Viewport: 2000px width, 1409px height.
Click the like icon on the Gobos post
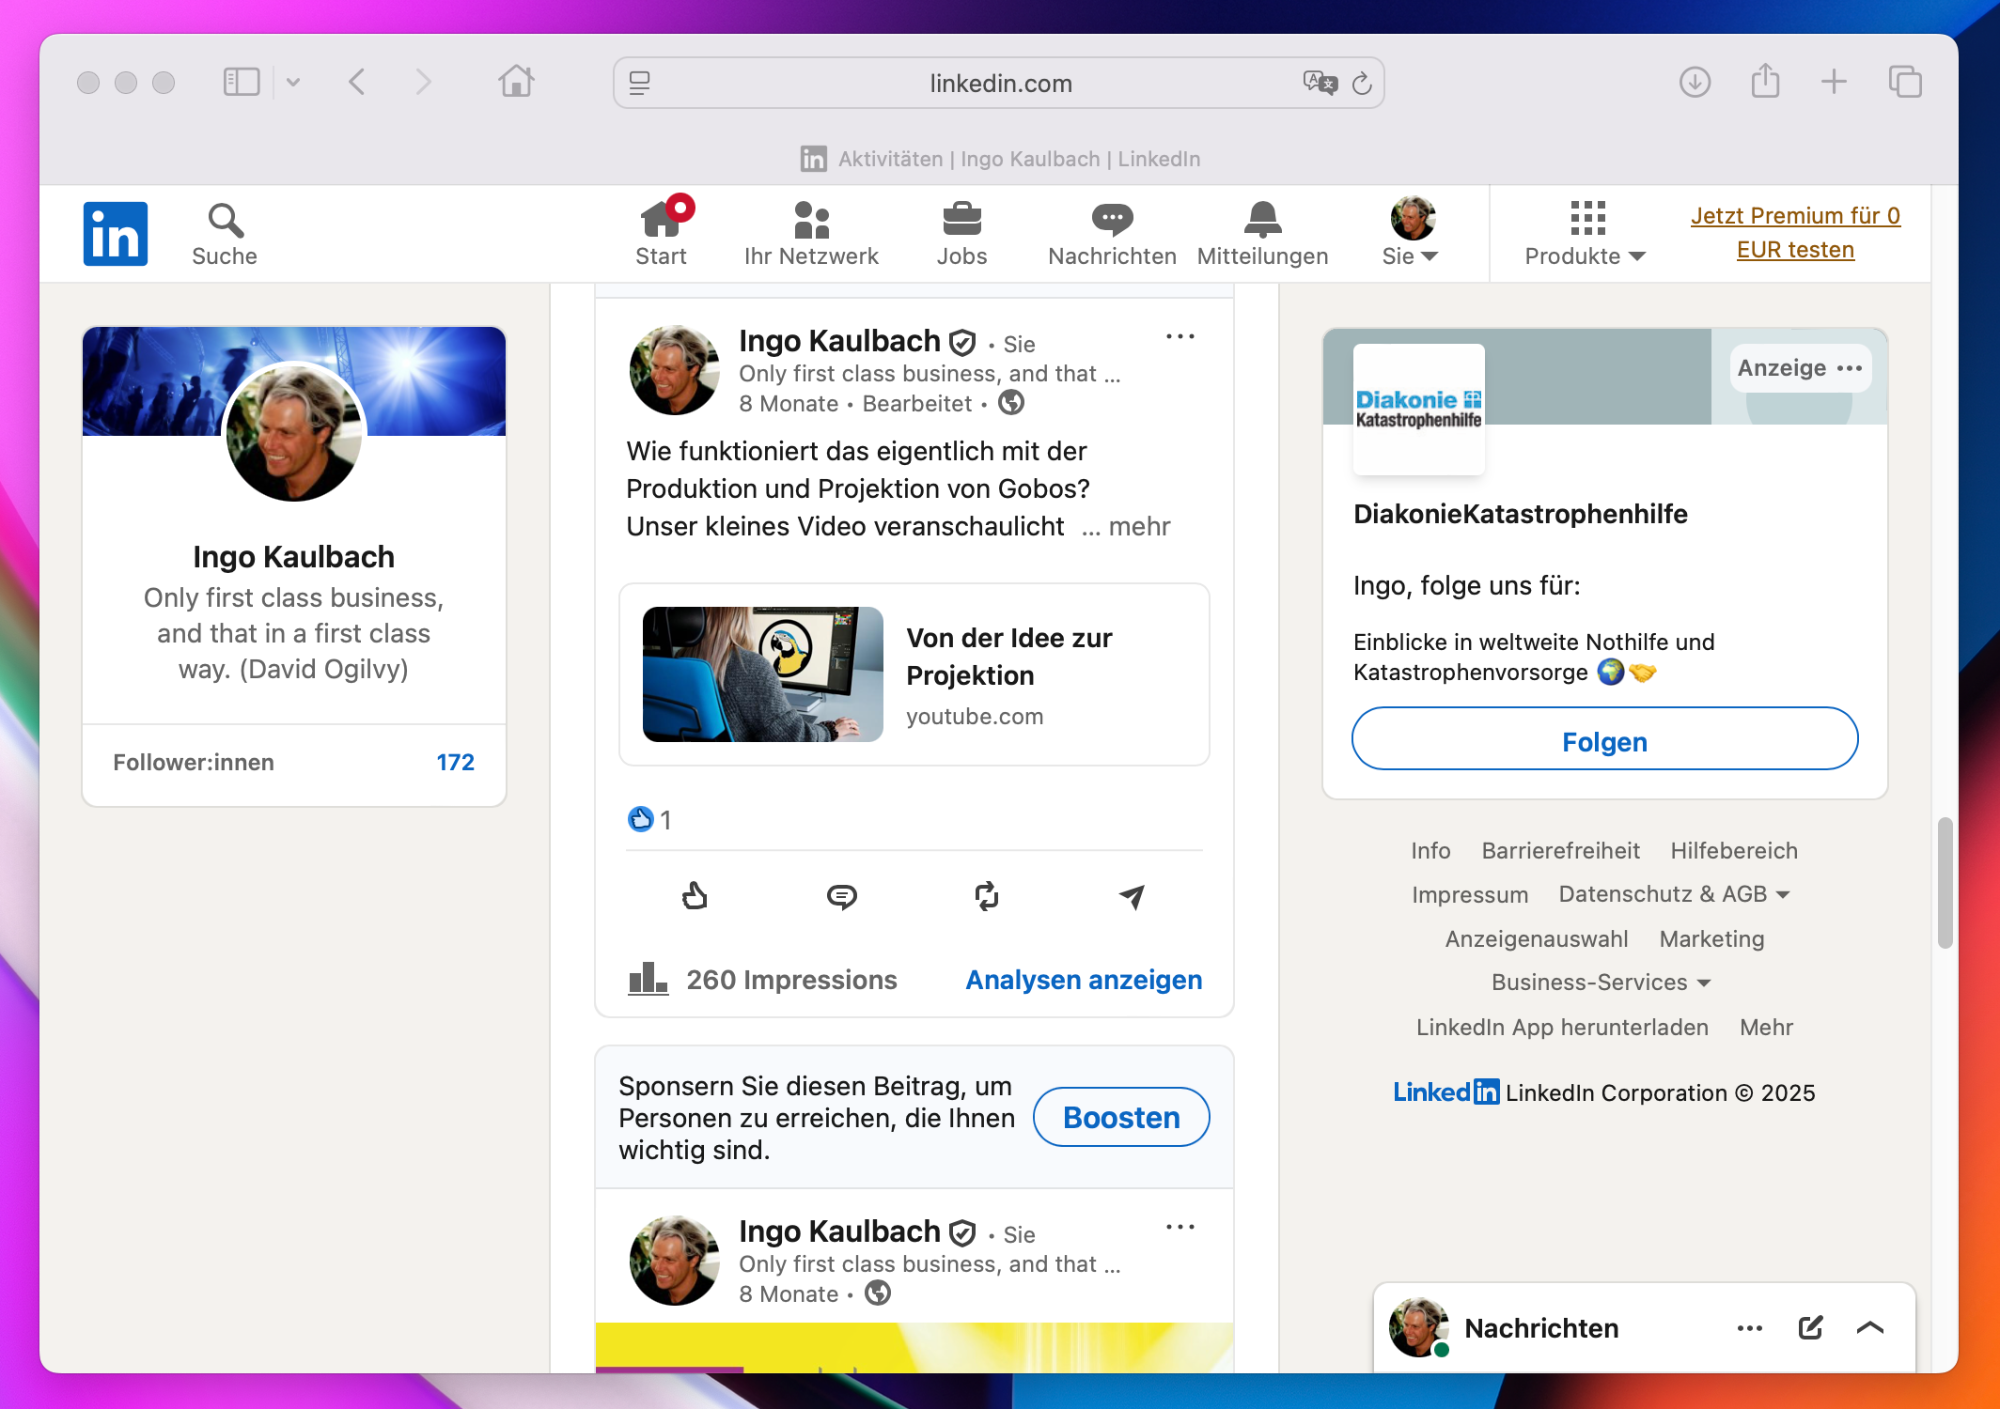click(x=694, y=896)
